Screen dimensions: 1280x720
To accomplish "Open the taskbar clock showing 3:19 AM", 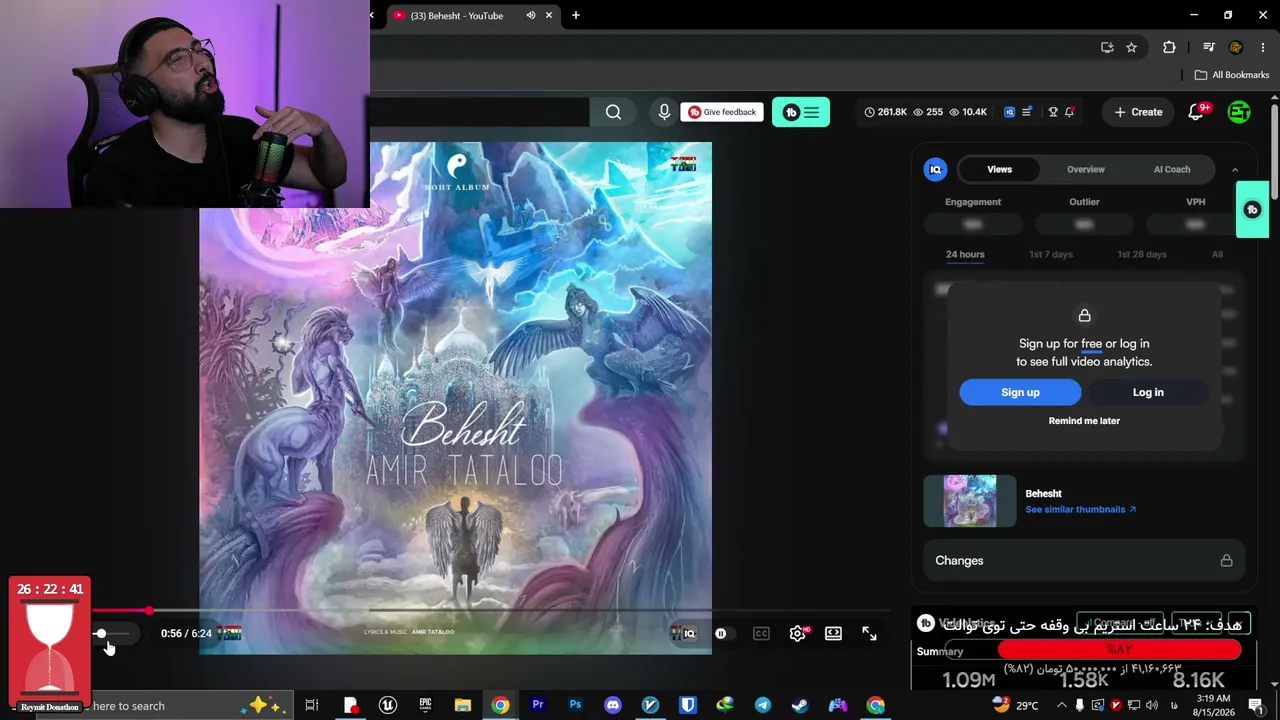I will click(1213, 705).
